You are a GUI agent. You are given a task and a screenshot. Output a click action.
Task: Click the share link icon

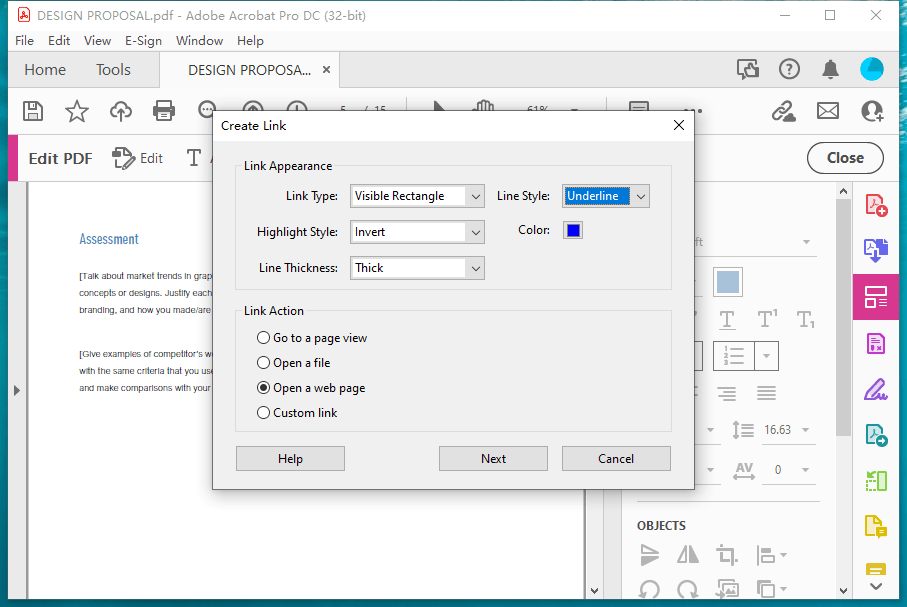[784, 111]
